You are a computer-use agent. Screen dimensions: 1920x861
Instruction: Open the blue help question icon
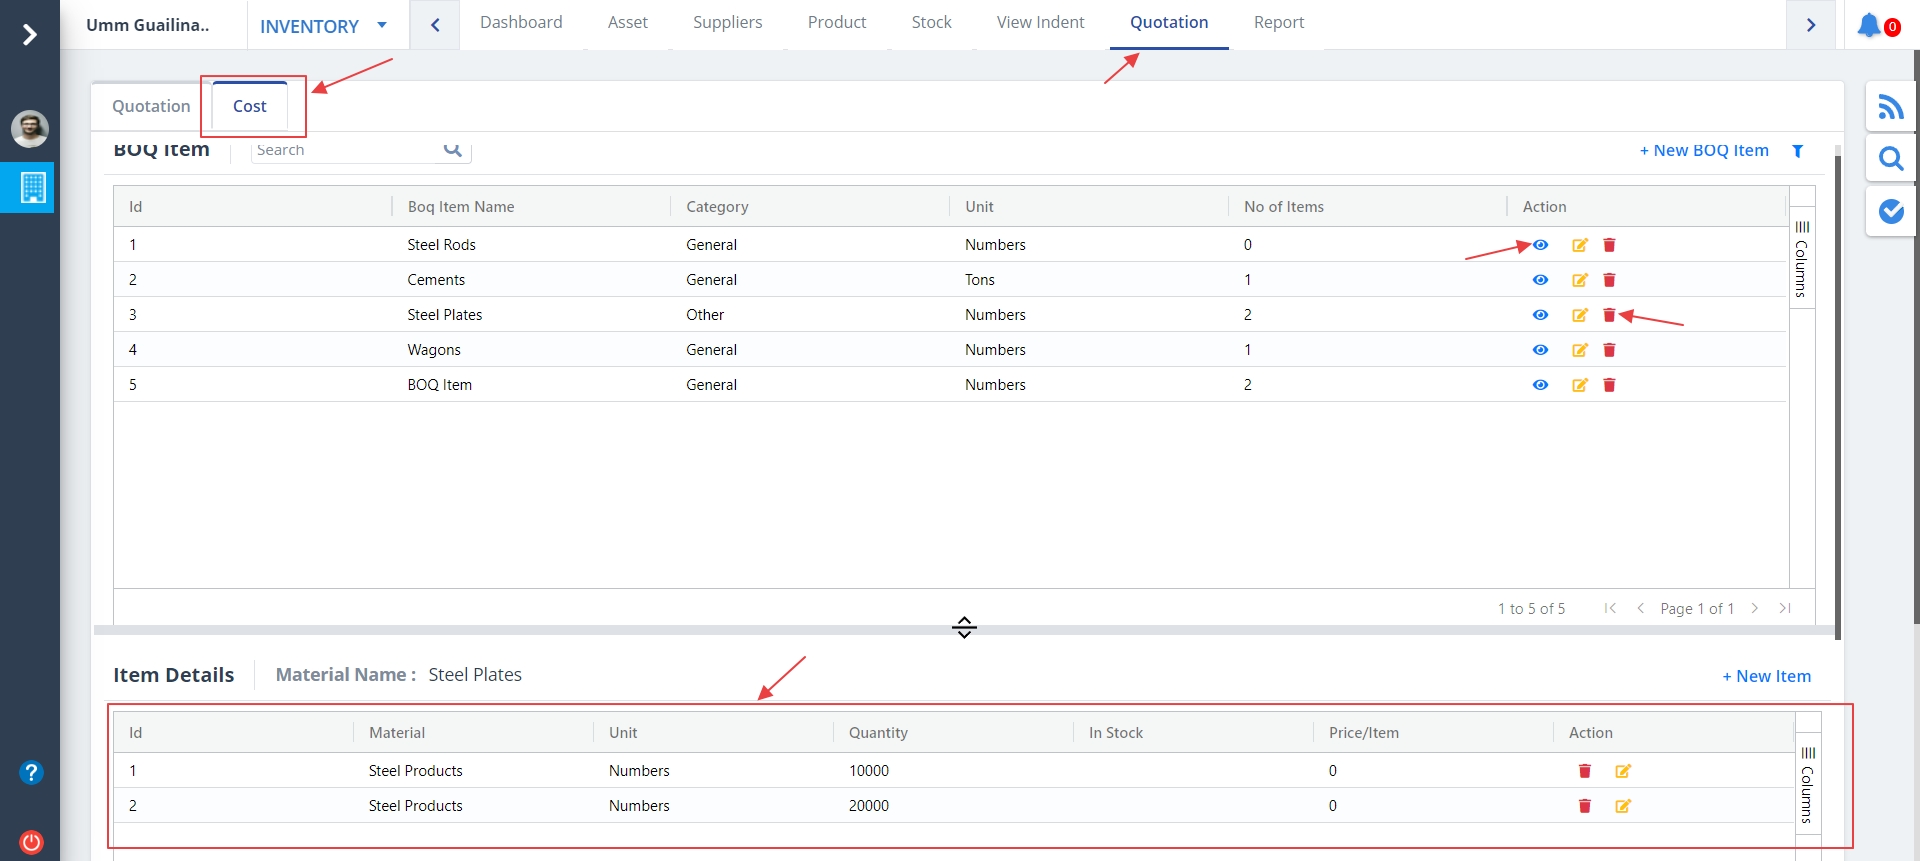pos(31,772)
